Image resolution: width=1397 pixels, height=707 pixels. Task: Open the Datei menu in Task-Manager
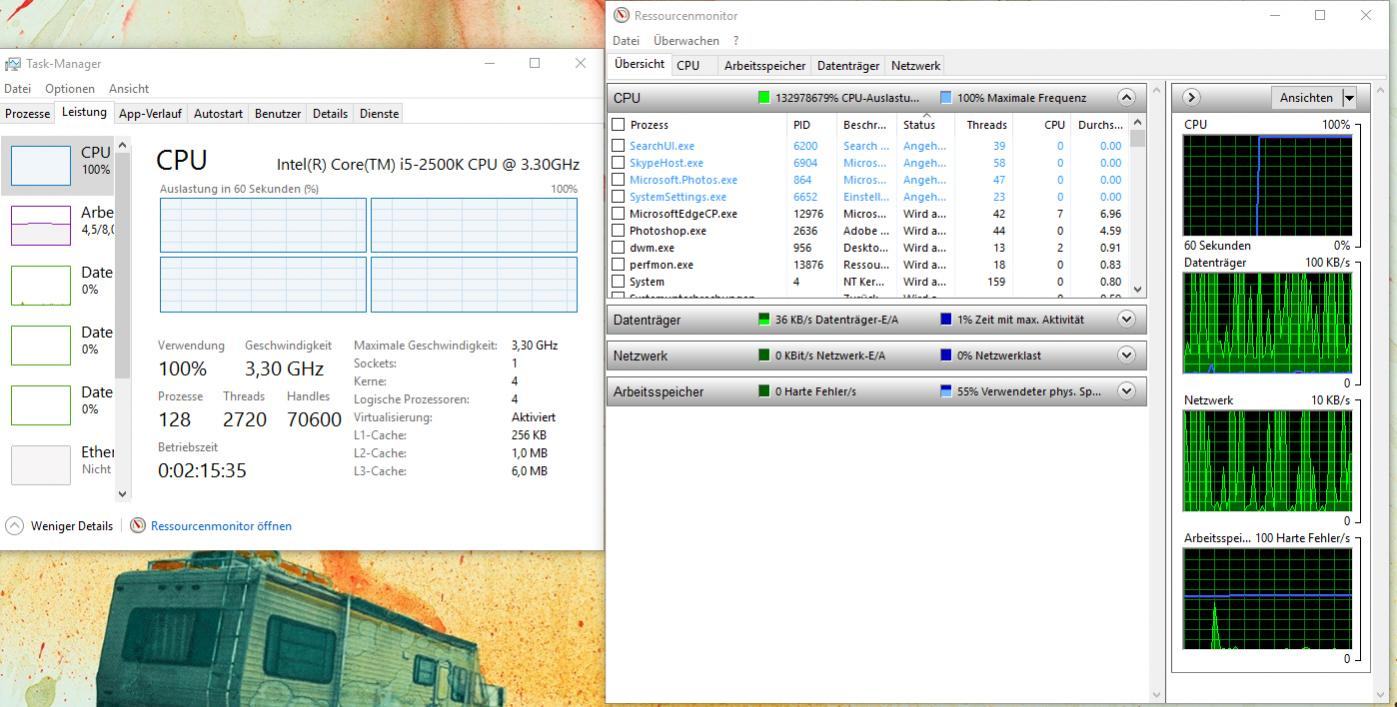pyautogui.click(x=18, y=89)
